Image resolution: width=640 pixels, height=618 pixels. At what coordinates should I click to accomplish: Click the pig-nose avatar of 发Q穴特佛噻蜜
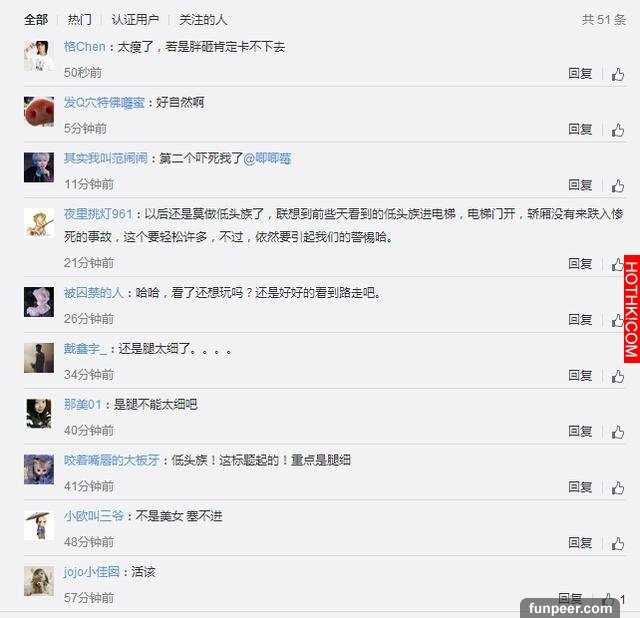pos(39,111)
